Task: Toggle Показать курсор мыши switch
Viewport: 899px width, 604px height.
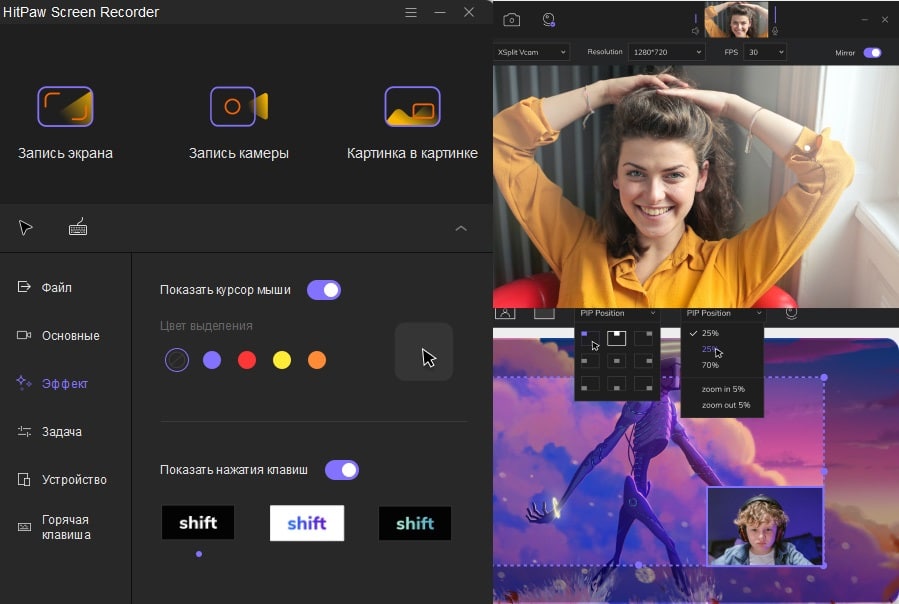Action: [324, 290]
